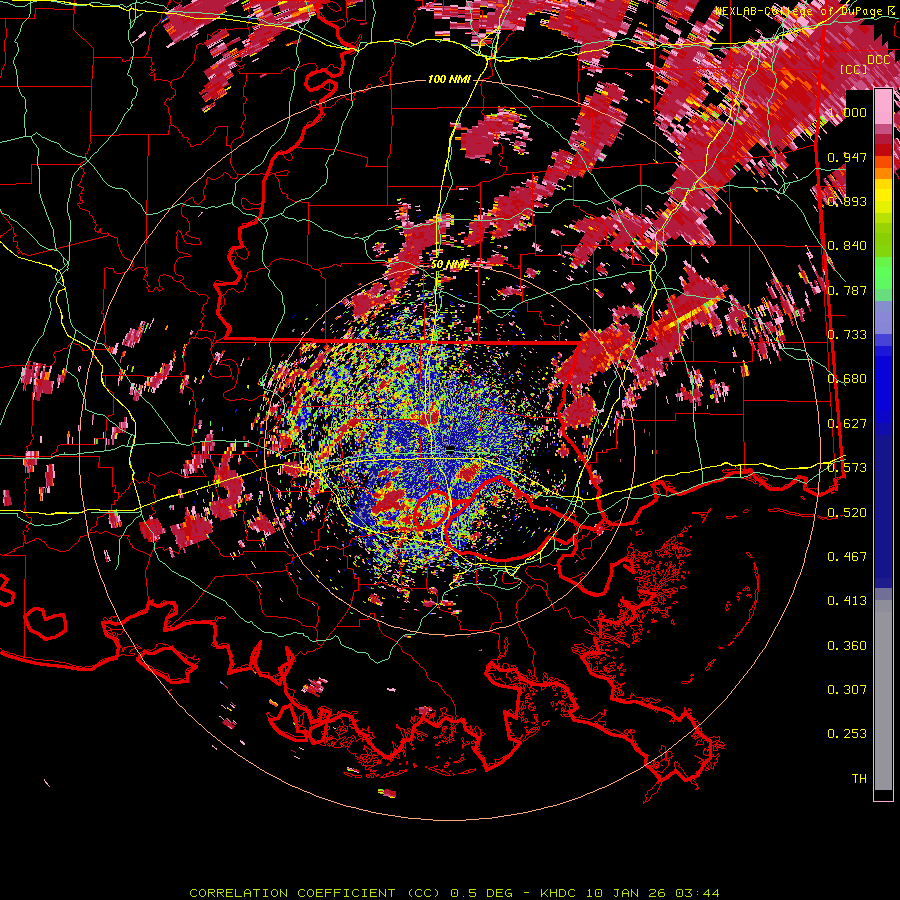Select the 0.733 legend value
This screenshot has height=900, width=900.
point(847,335)
